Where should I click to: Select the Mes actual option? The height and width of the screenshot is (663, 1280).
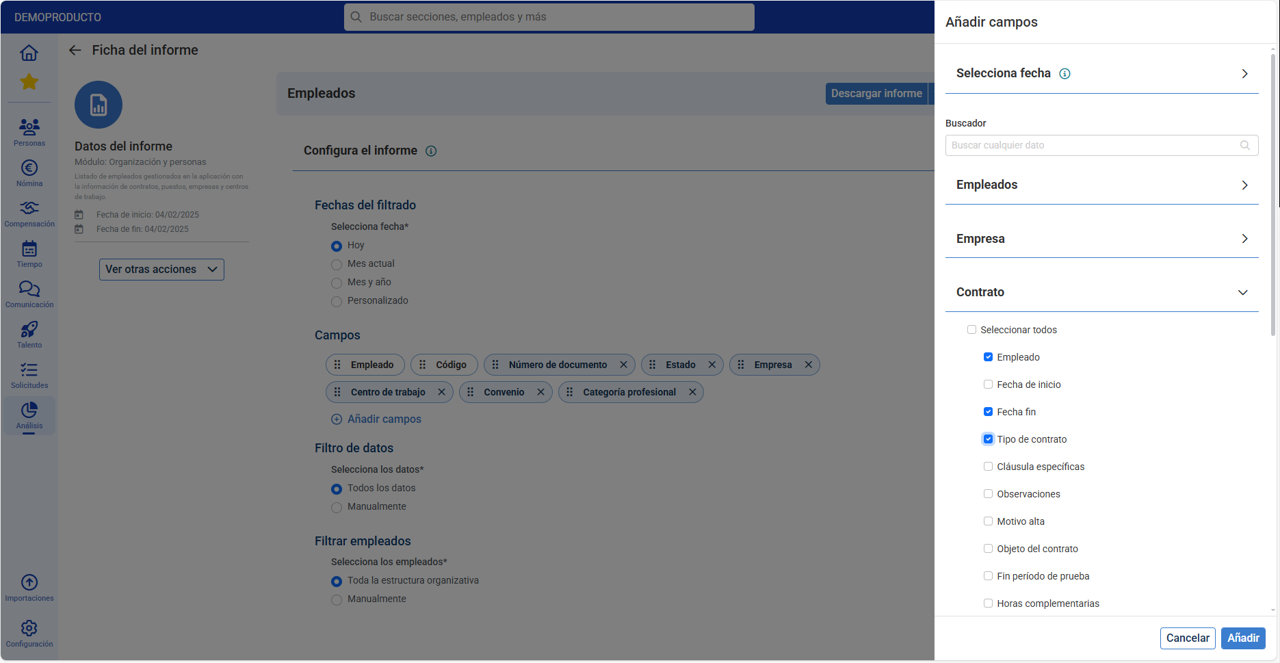click(336, 264)
